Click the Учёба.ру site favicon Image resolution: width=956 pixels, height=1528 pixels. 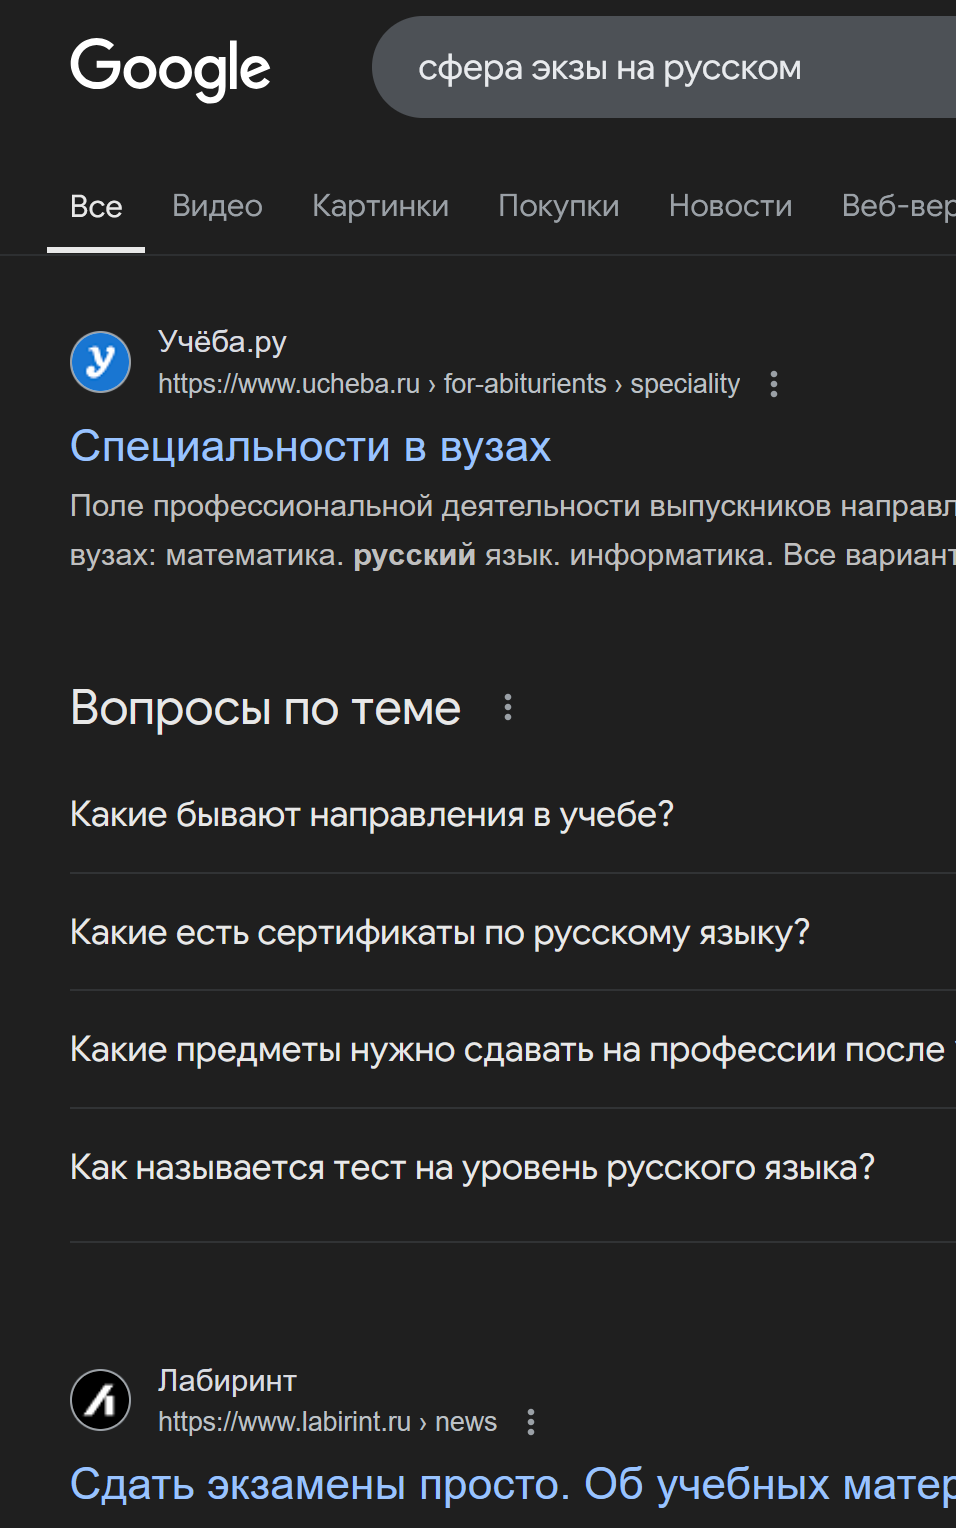click(100, 362)
